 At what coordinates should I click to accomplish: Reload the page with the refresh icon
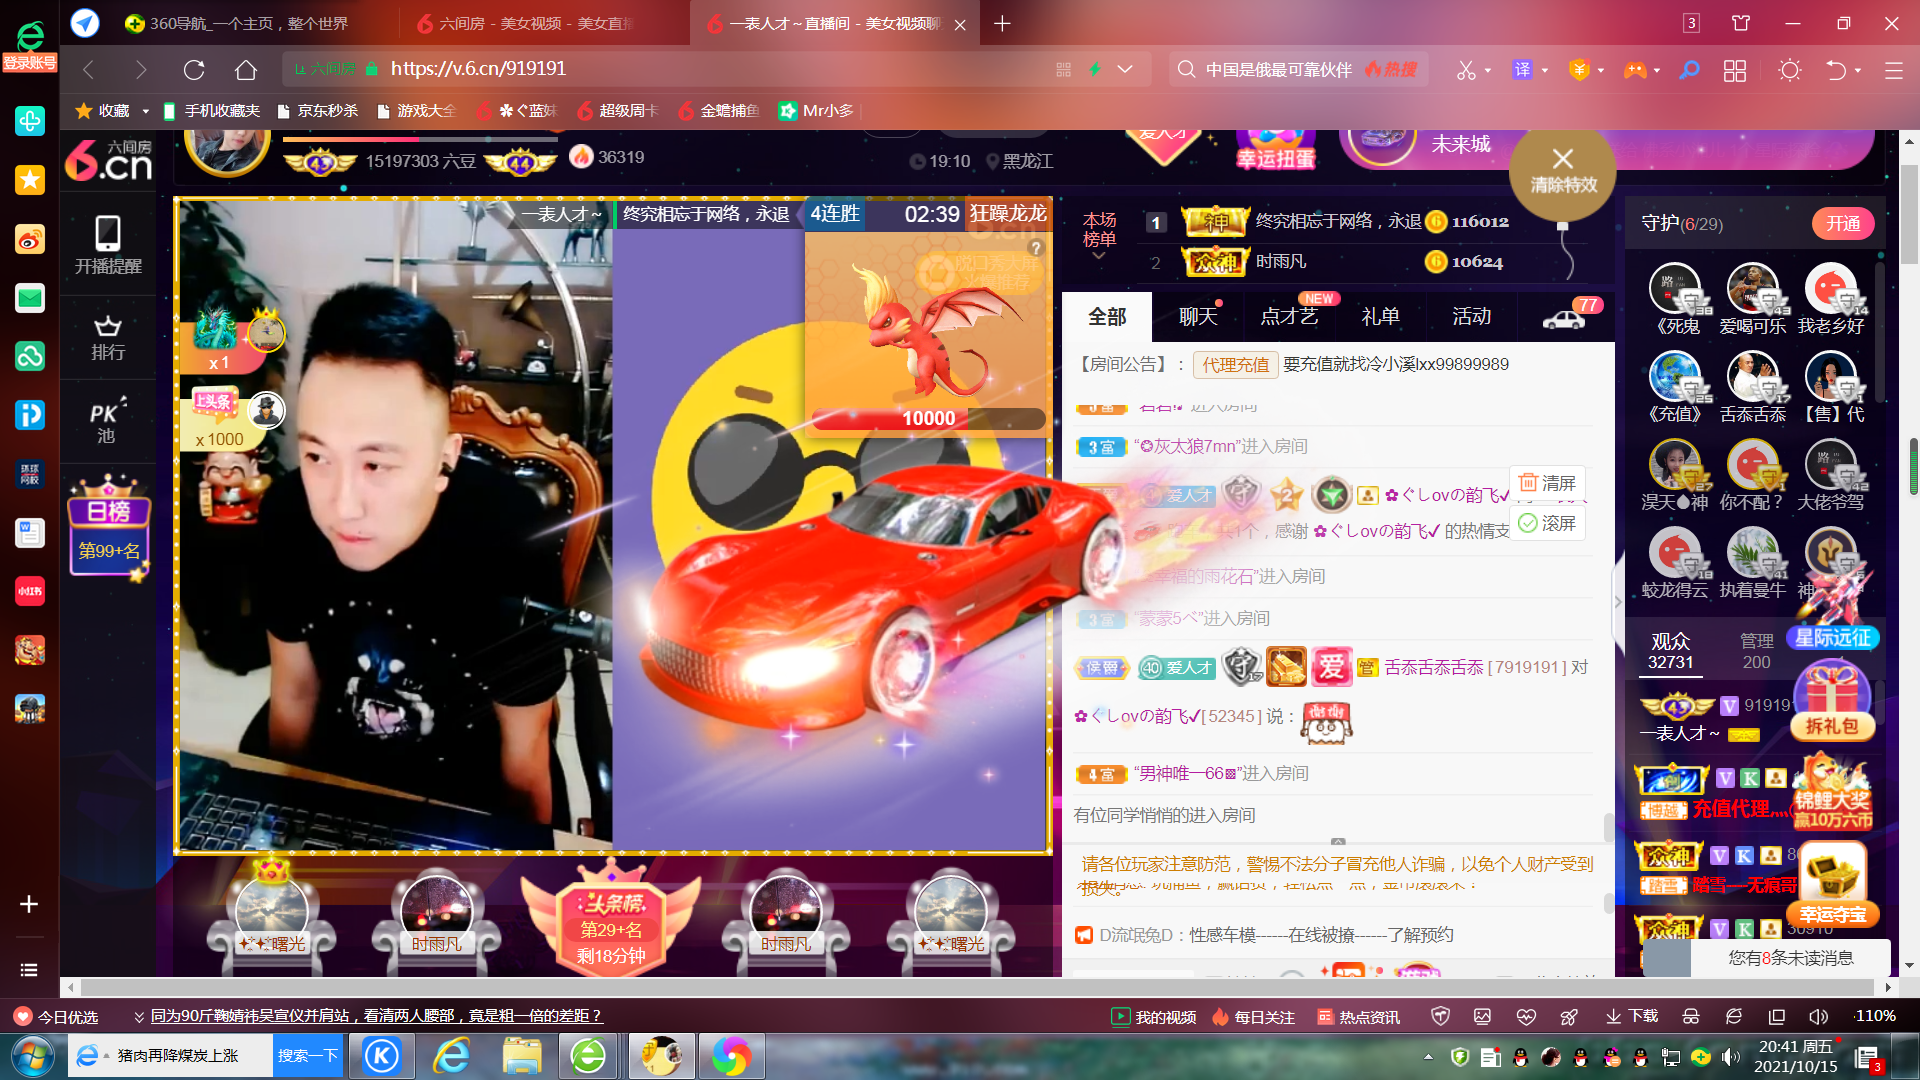[194, 69]
